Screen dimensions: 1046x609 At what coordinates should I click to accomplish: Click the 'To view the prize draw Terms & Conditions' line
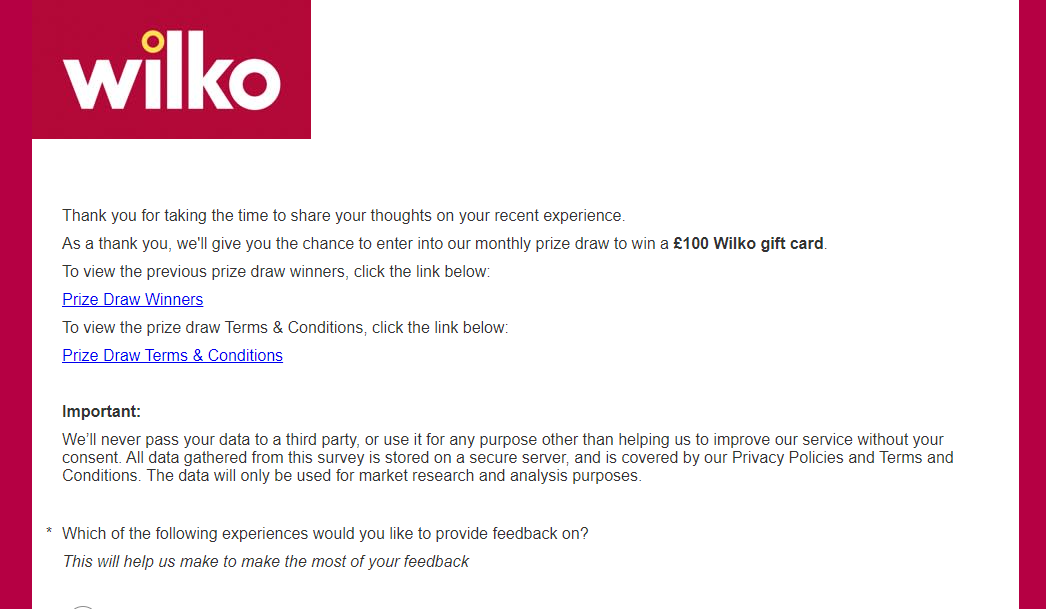[x=285, y=328]
